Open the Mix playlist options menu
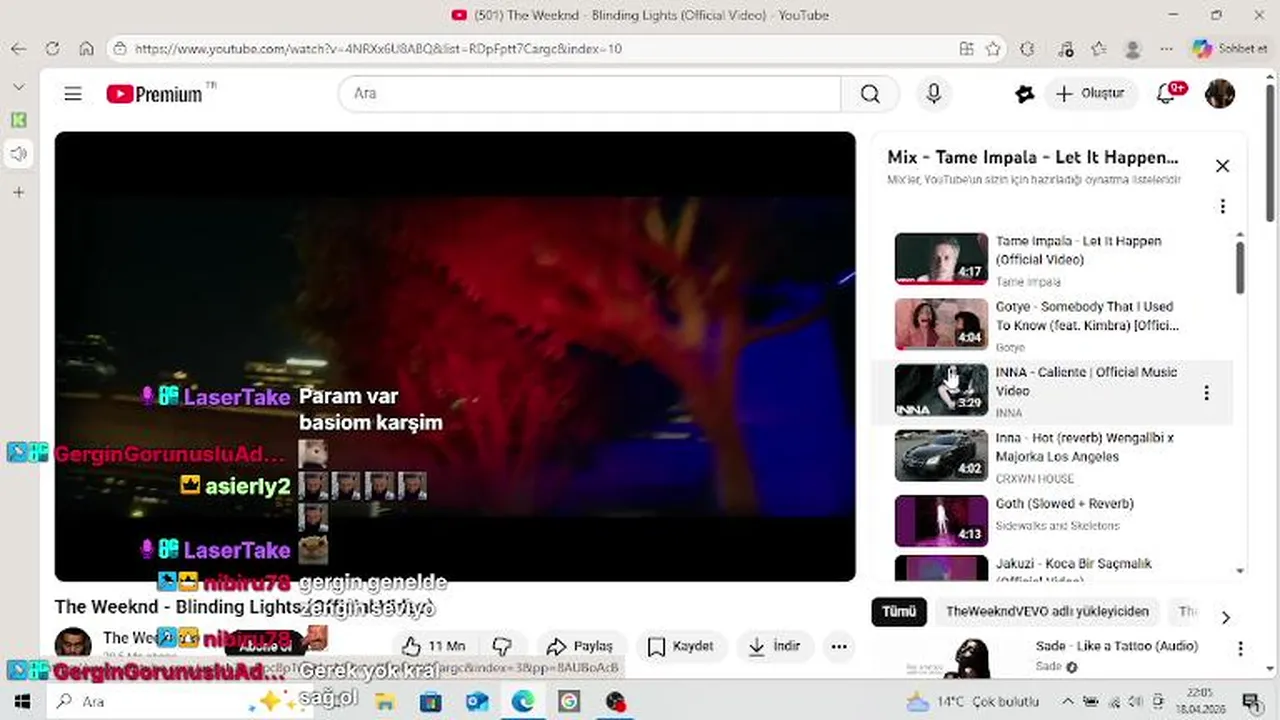1280x720 pixels. (x=1222, y=206)
